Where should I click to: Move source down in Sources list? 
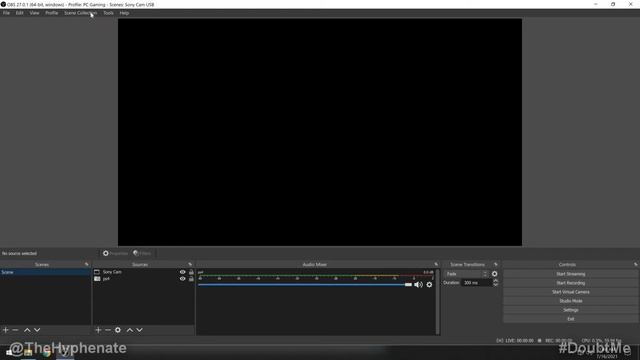(140, 330)
